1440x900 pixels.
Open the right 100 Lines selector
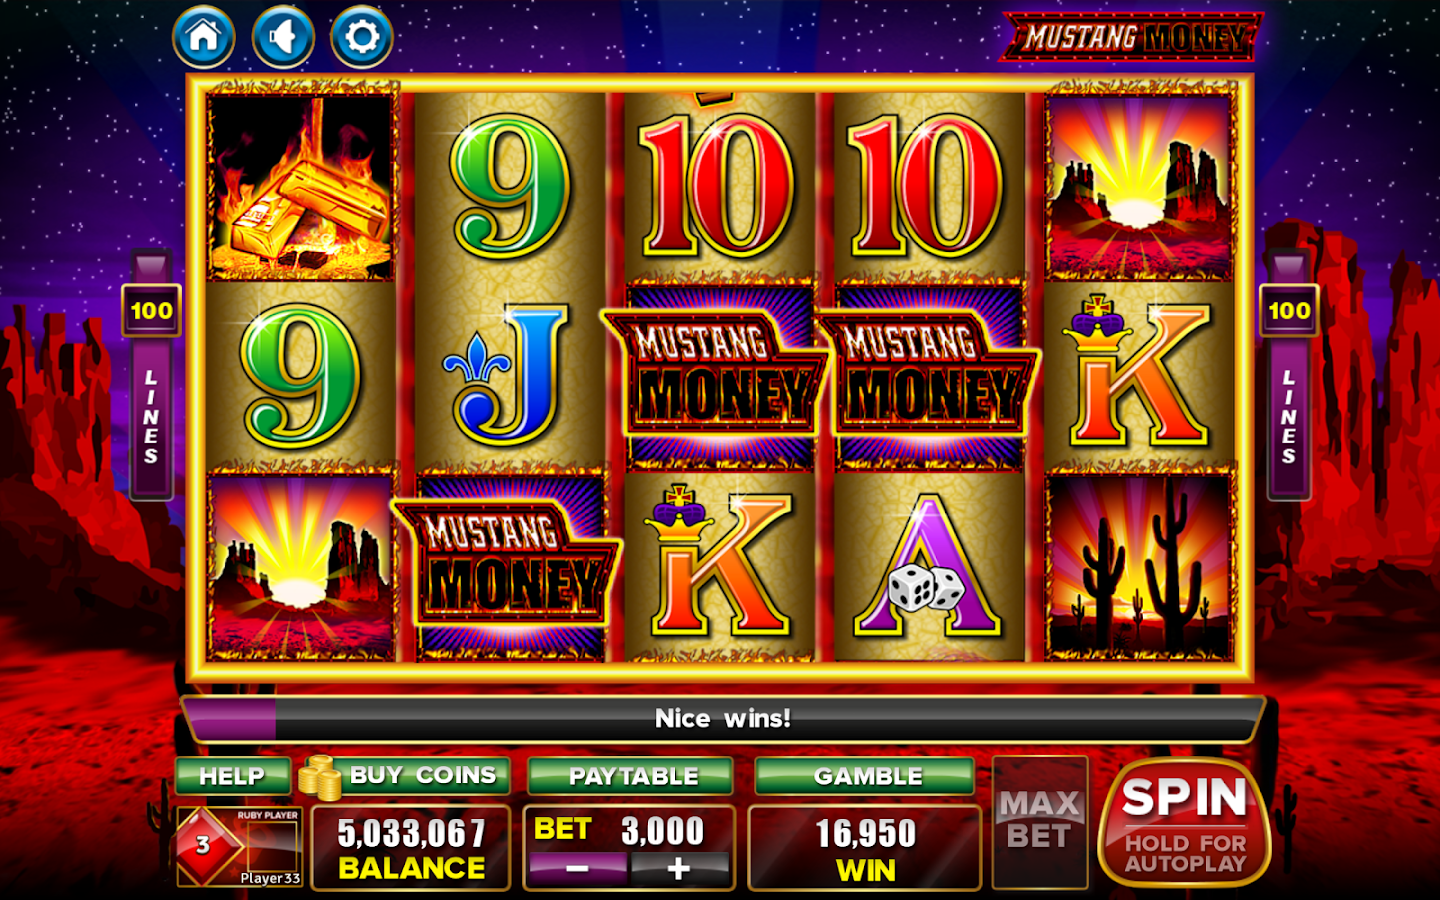(x=1288, y=375)
